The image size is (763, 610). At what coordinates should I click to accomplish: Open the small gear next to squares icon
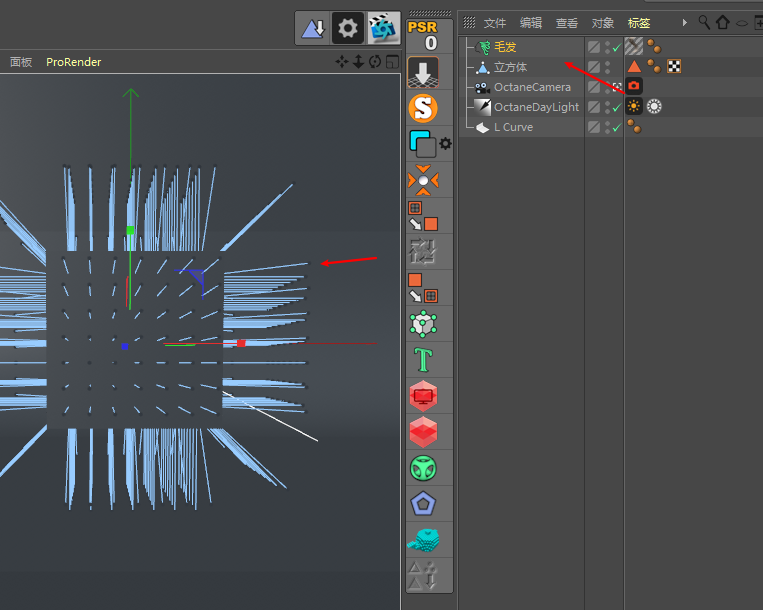(x=445, y=144)
